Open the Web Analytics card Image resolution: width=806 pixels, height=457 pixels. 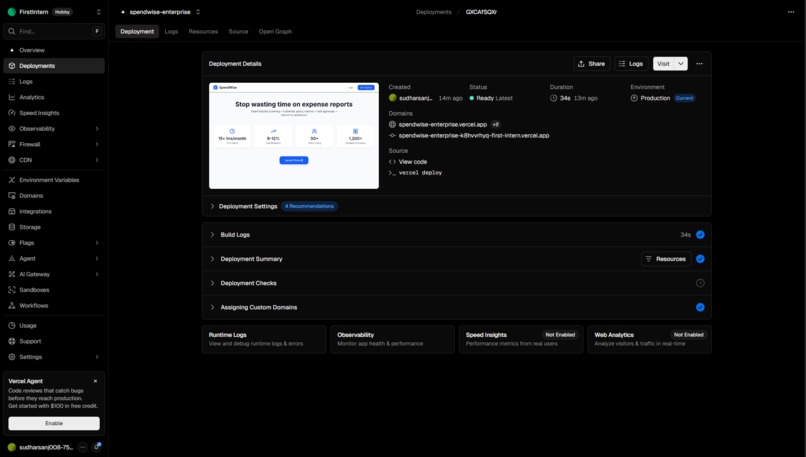tap(649, 339)
